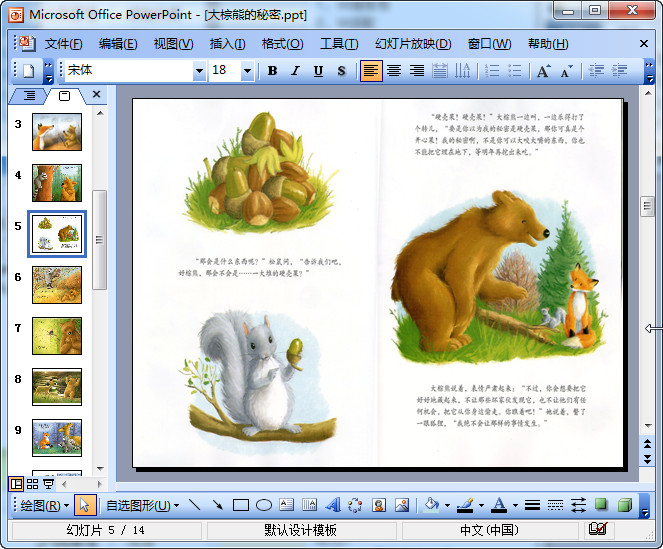Select the Rectangle tool
This screenshot has height=549, width=663.
241,505
